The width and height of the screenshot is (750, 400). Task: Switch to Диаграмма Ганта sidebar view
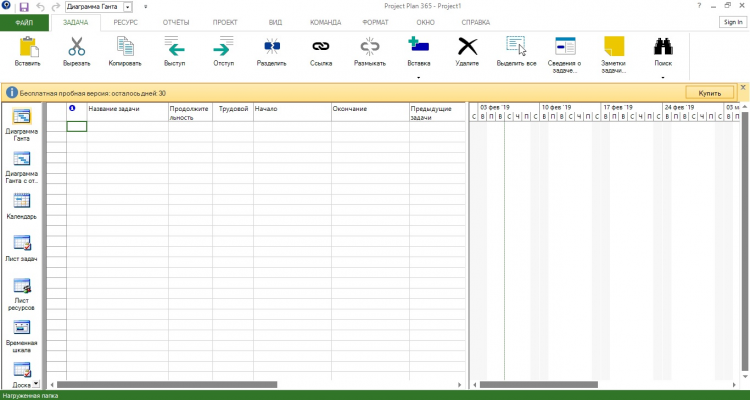22,125
